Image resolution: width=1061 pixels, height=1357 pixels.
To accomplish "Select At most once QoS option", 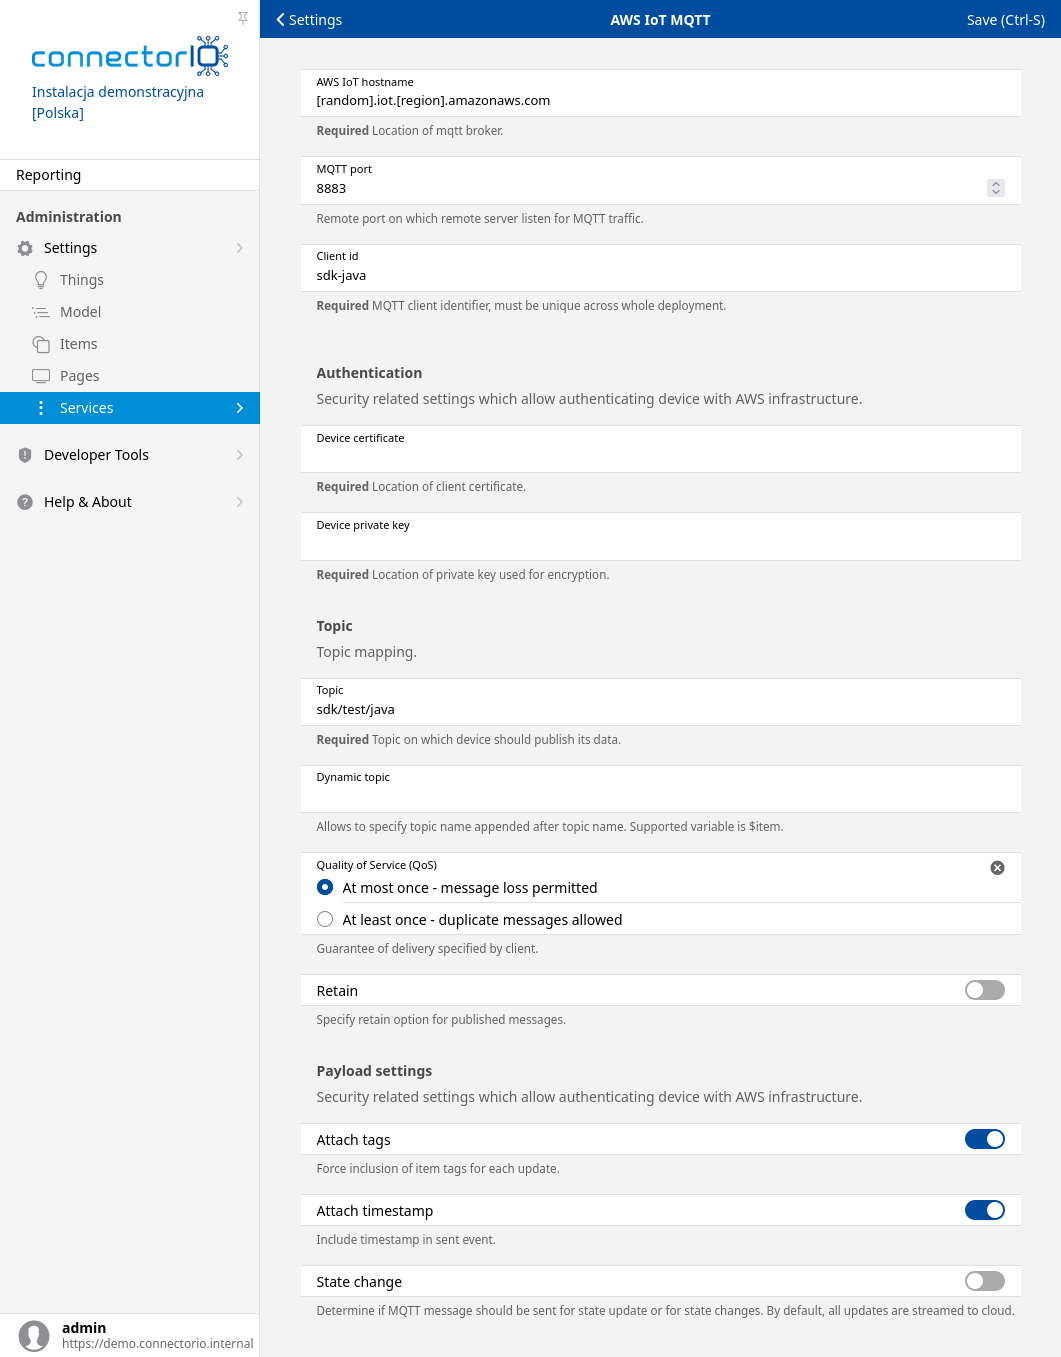I will tap(325, 887).
